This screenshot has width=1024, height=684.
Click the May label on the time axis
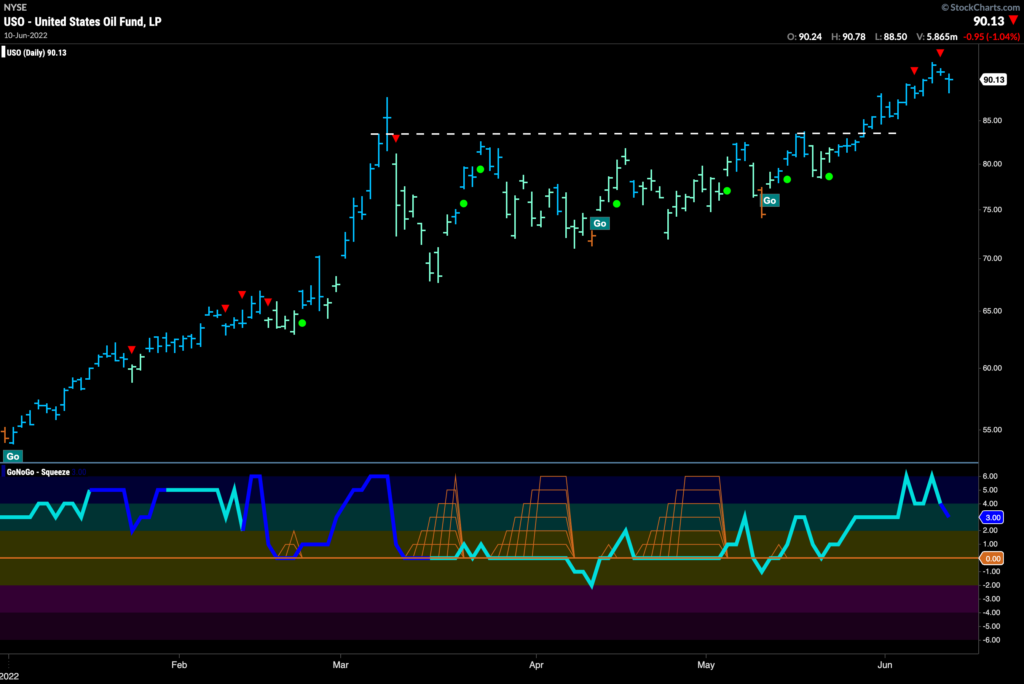point(706,665)
